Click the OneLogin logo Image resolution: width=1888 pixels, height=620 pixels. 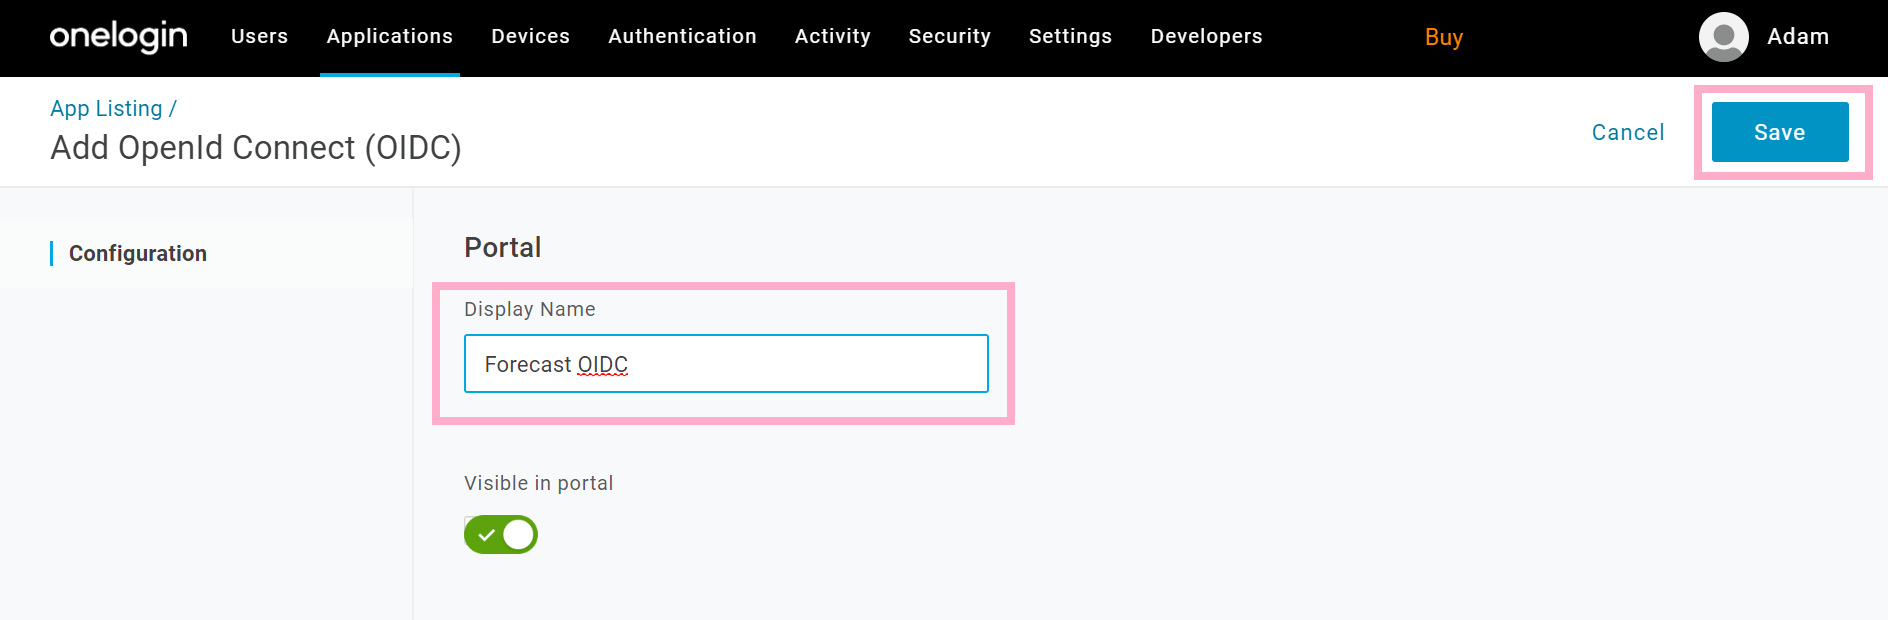(119, 36)
